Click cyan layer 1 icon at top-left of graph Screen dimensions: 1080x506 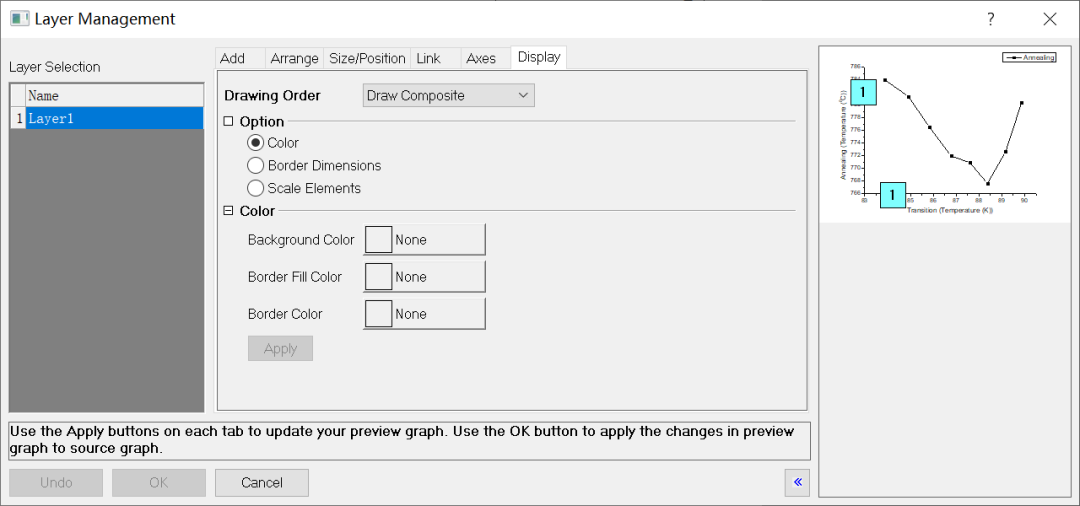(x=865, y=93)
